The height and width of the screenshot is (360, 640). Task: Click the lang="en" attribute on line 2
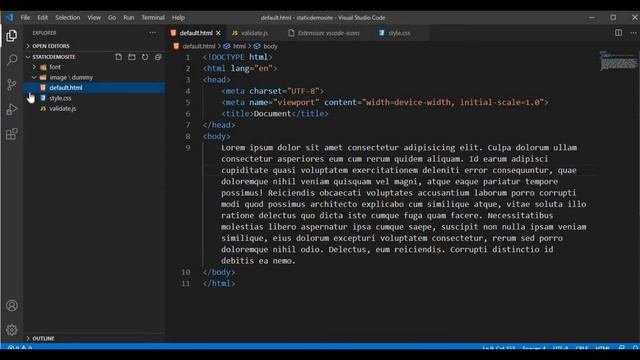pos(252,69)
